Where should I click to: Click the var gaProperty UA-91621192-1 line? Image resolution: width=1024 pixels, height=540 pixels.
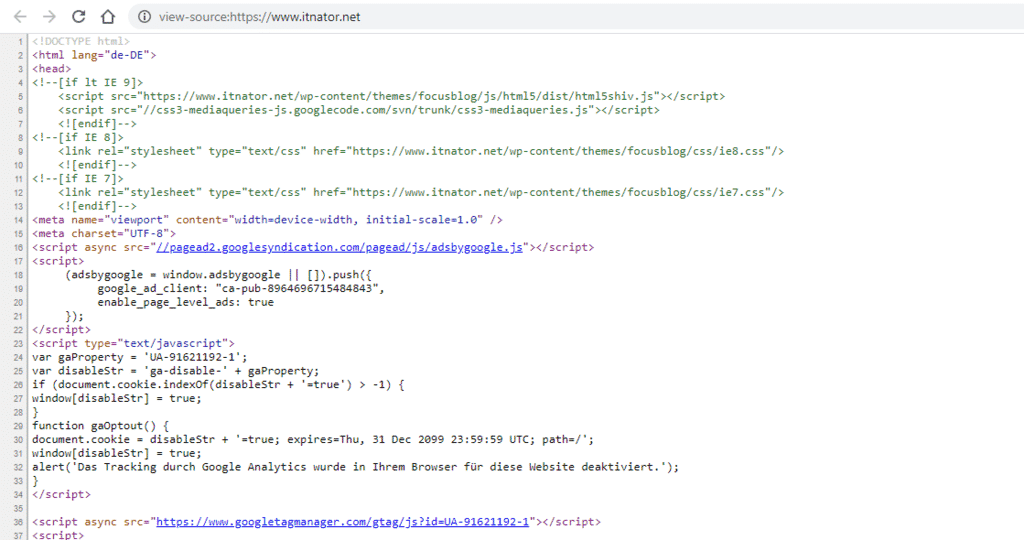(x=140, y=357)
